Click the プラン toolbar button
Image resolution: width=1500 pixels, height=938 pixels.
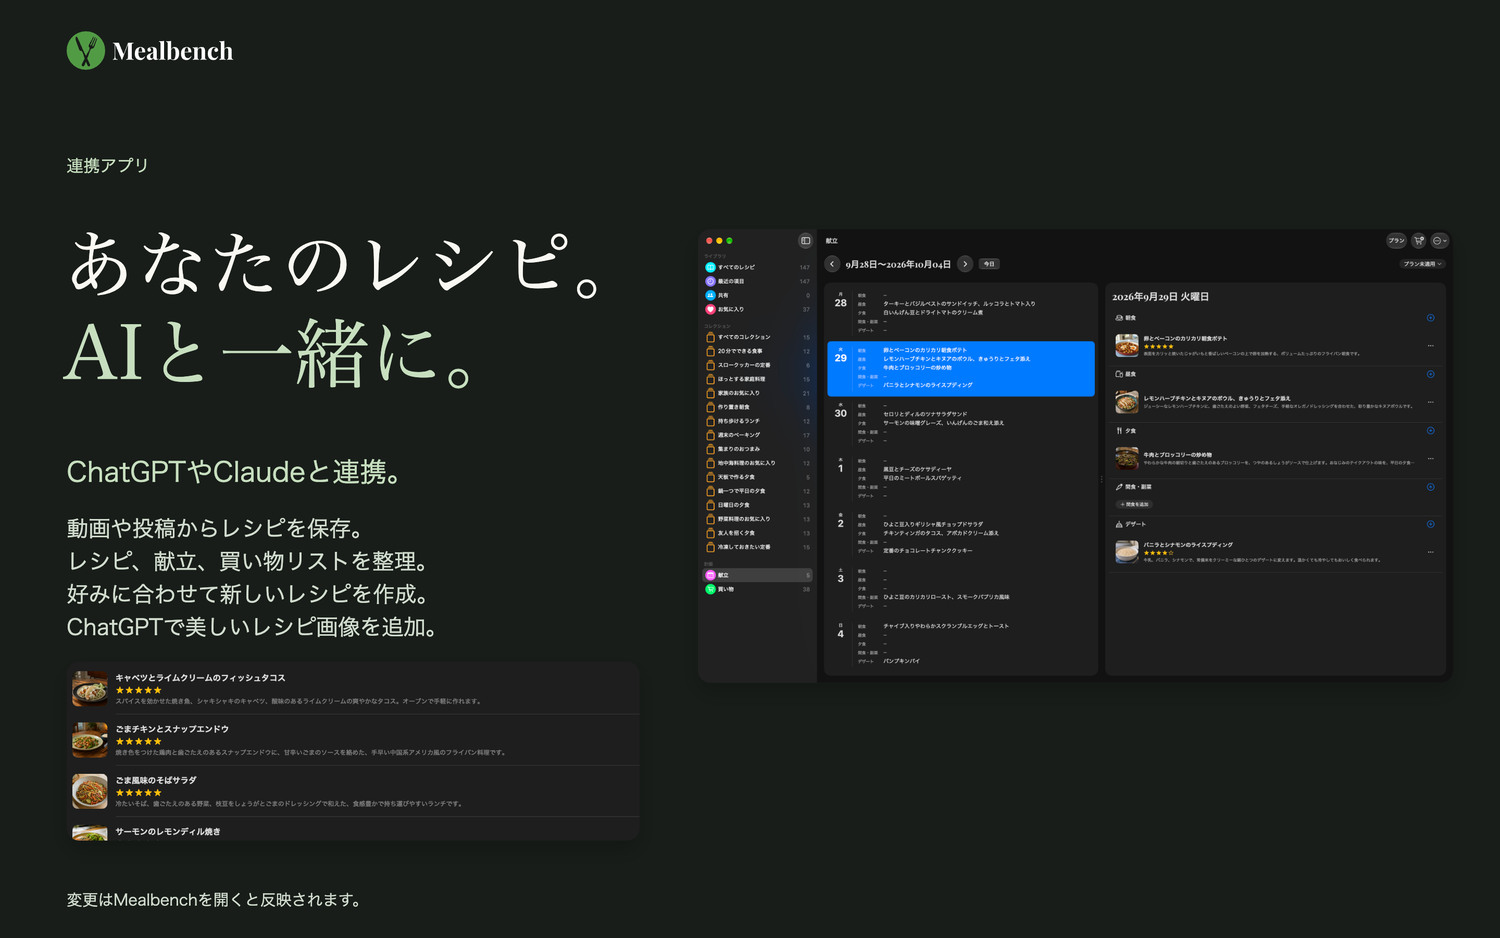1396,241
